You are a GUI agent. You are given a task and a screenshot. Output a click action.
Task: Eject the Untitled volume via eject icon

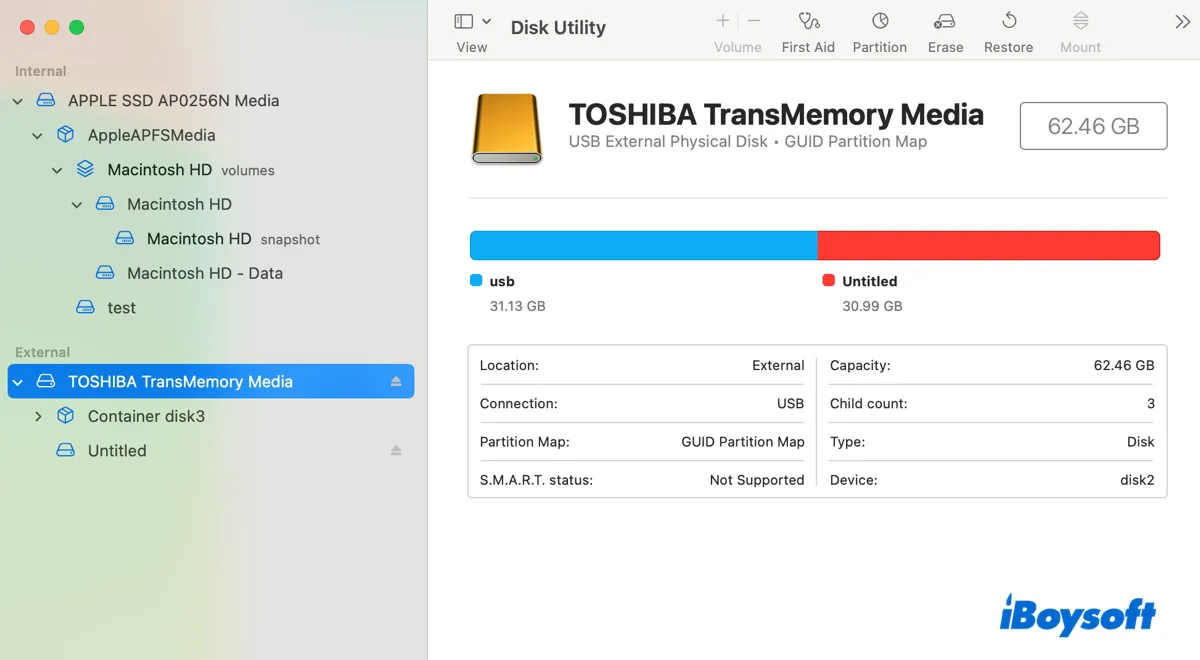tap(396, 451)
